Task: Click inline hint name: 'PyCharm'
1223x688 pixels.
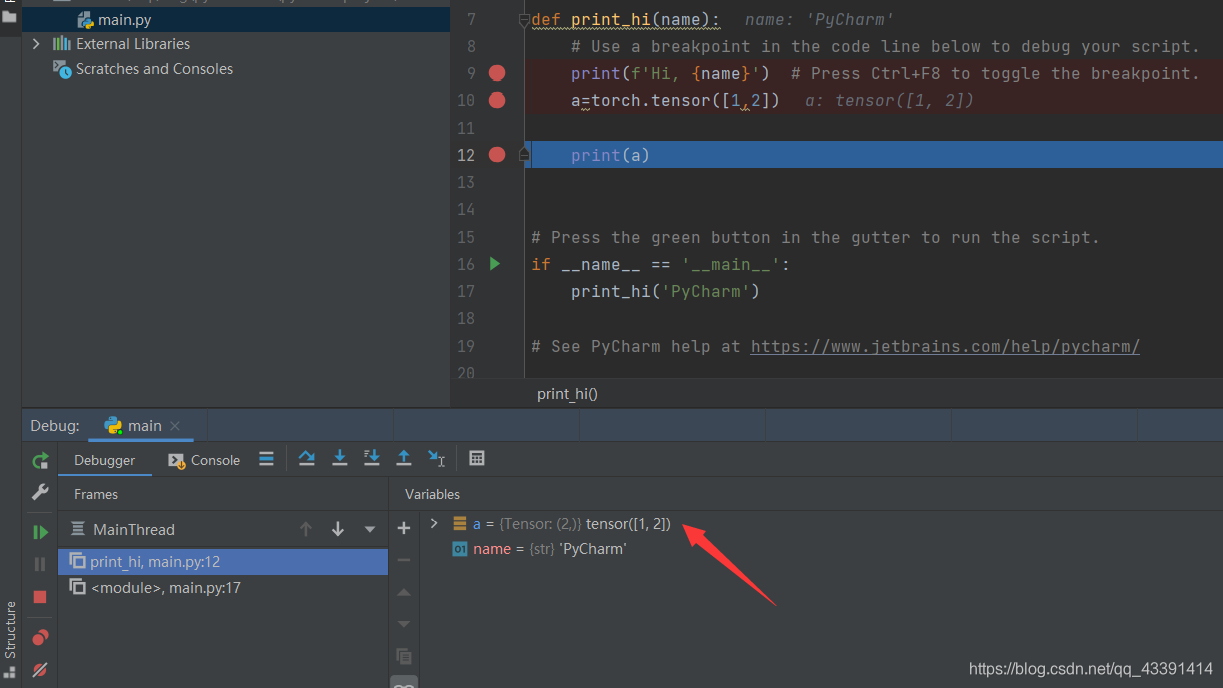Action: 819,19
